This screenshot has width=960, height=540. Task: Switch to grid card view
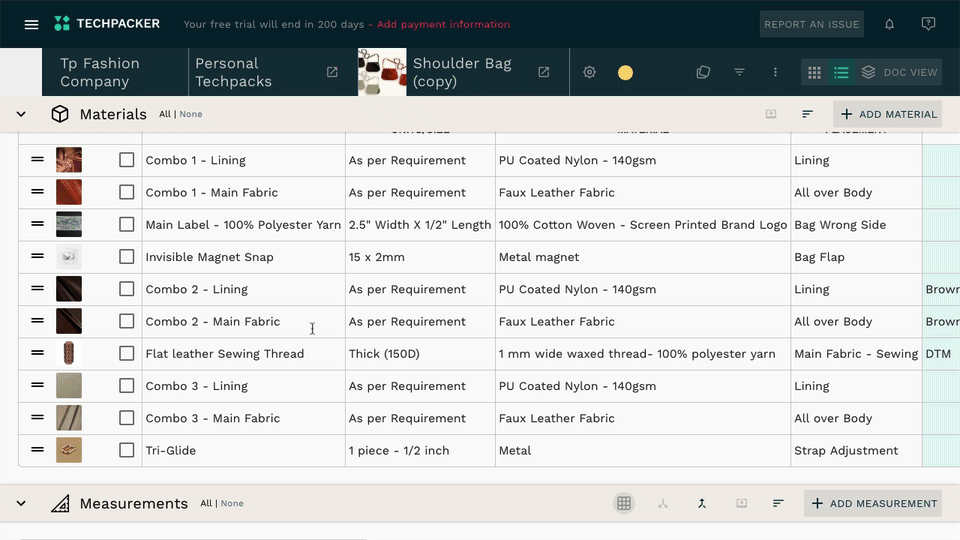(x=814, y=72)
